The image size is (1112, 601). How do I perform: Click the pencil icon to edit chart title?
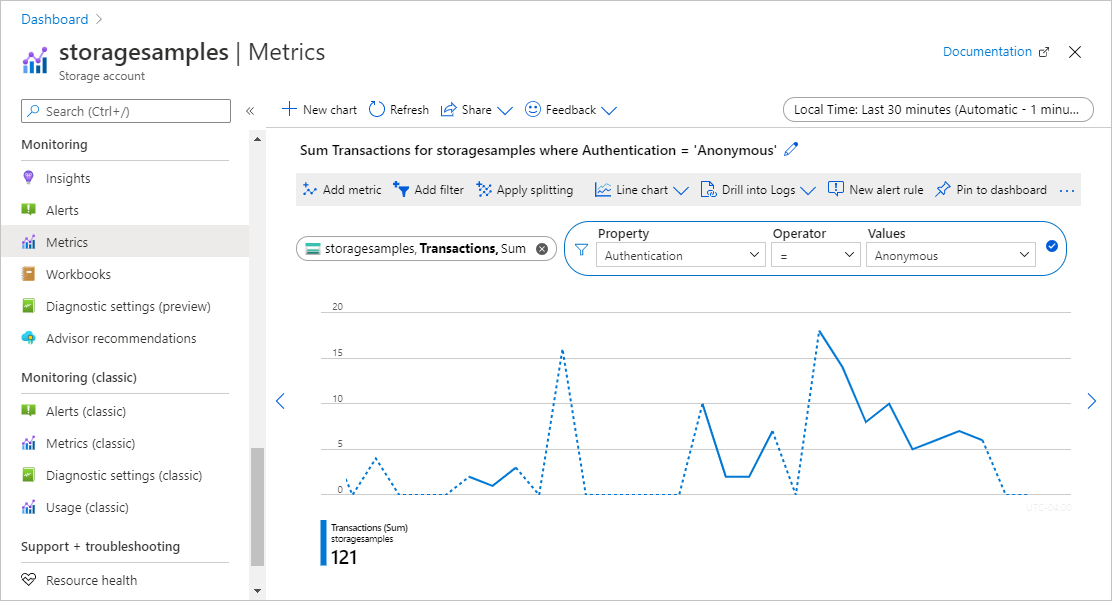[792, 149]
